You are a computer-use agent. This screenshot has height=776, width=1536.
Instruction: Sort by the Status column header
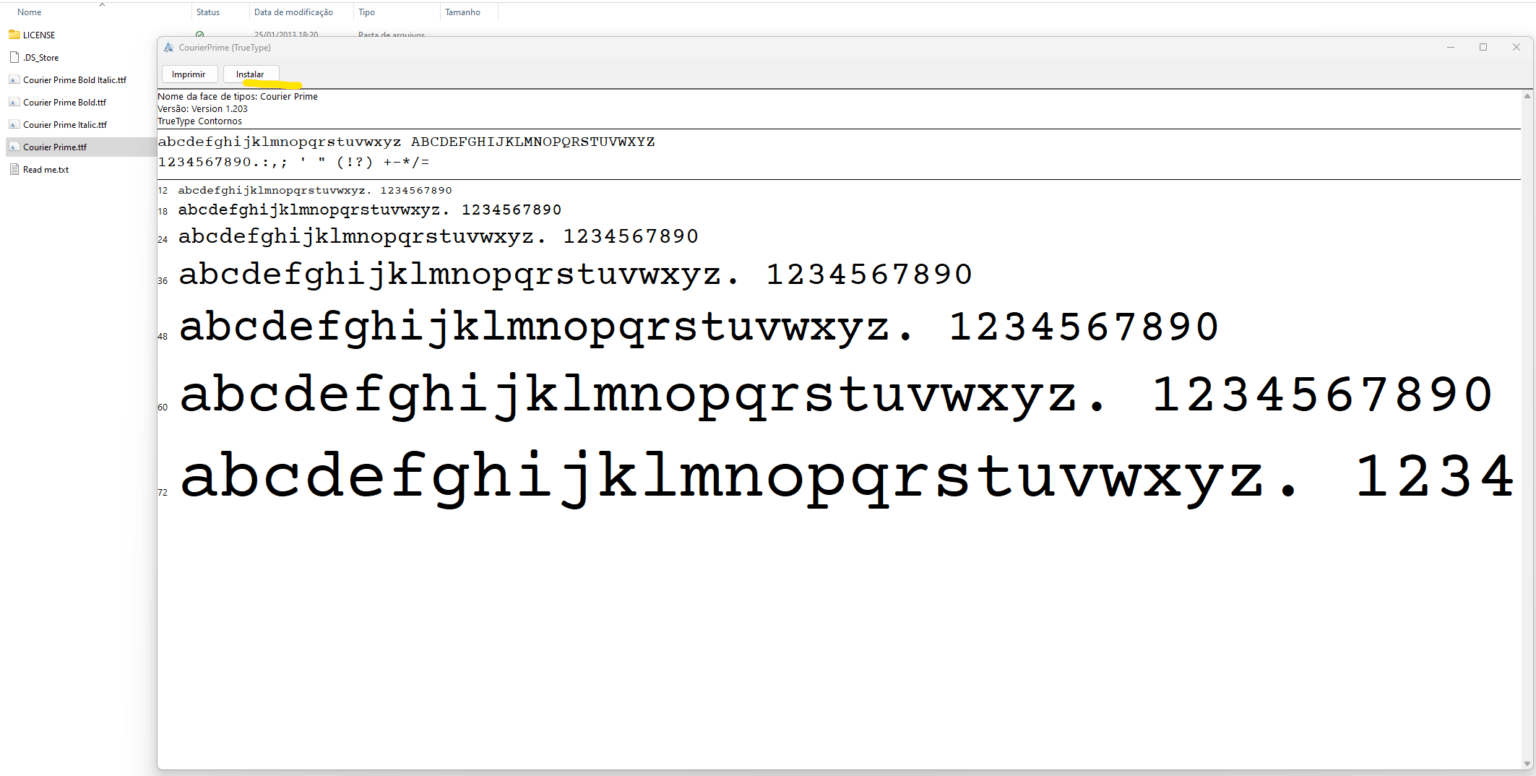[208, 12]
